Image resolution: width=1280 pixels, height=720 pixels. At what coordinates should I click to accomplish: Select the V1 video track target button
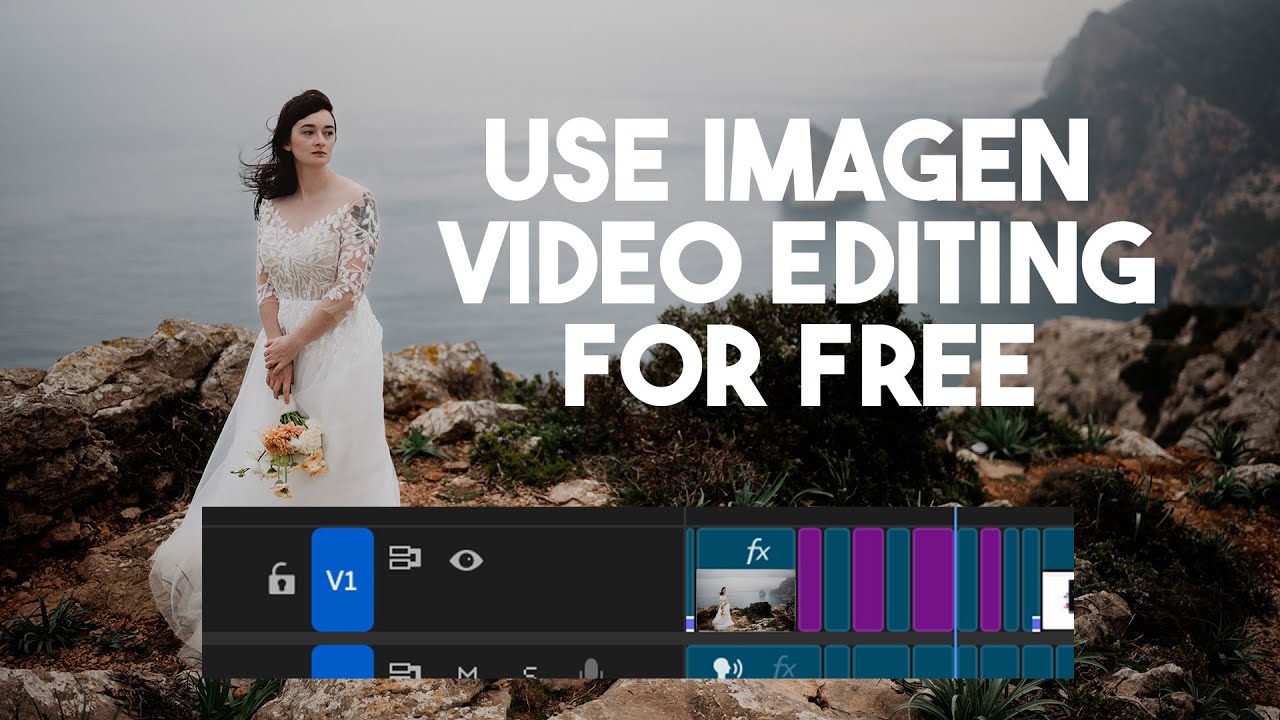click(342, 580)
